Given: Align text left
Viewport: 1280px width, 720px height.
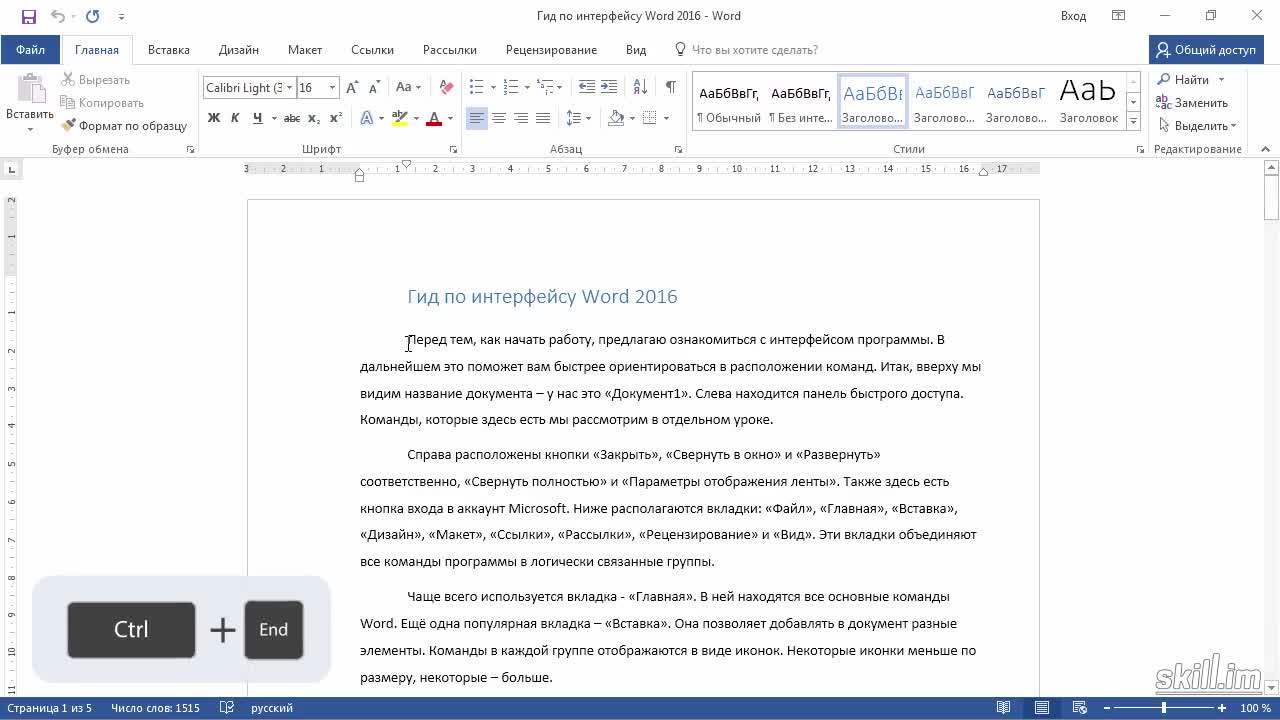Looking at the screenshot, I should tap(477, 118).
